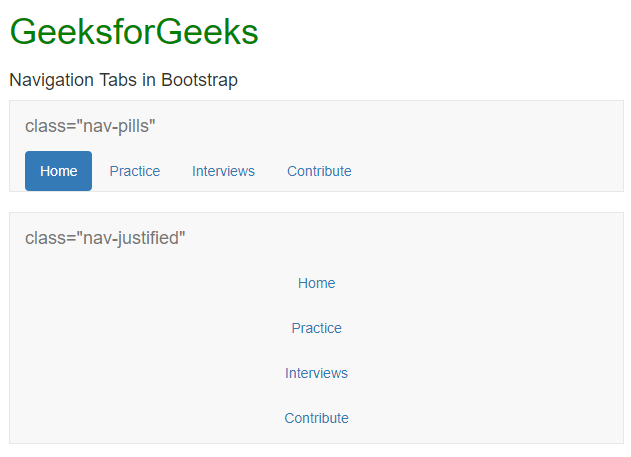
Task: Click Home link under nav-justified
Action: pyautogui.click(x=316, y=283)
